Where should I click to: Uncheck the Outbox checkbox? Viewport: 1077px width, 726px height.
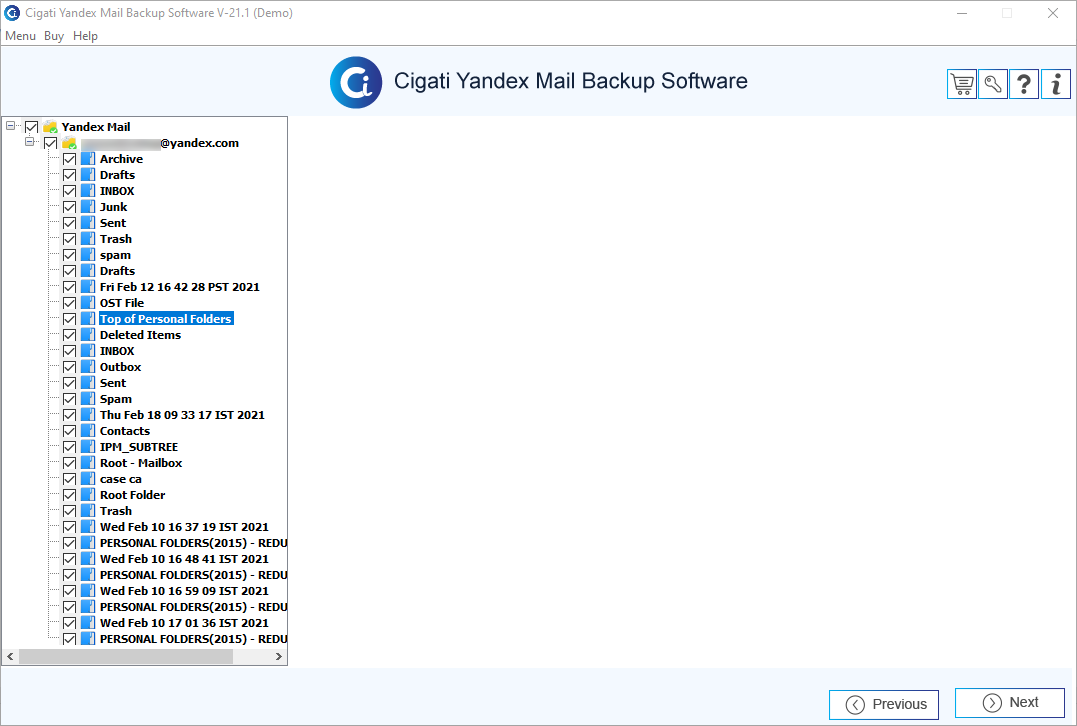click(x=69, y=367)
